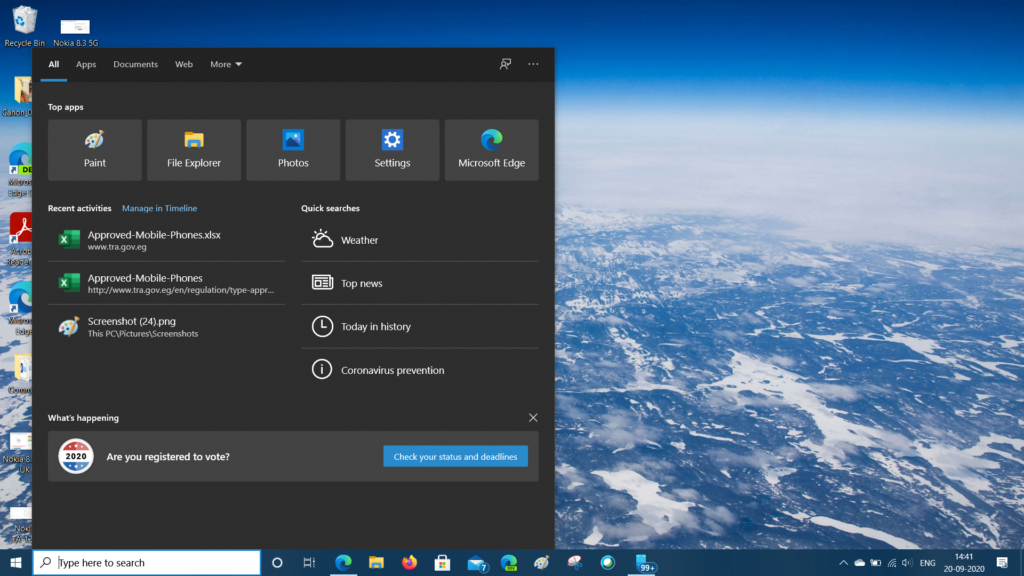Expand the More search filters menu

click(x=224, y=64)
